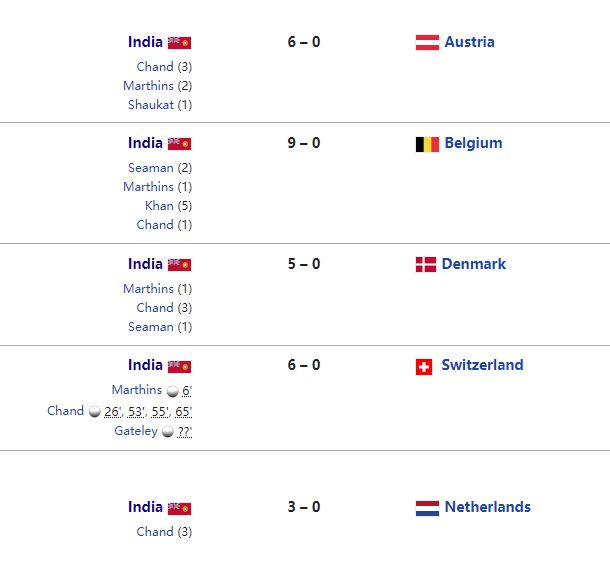Click goal ball icon next to Gateley
The height and width of the screenshot is (561, 610).
(167, 432)
